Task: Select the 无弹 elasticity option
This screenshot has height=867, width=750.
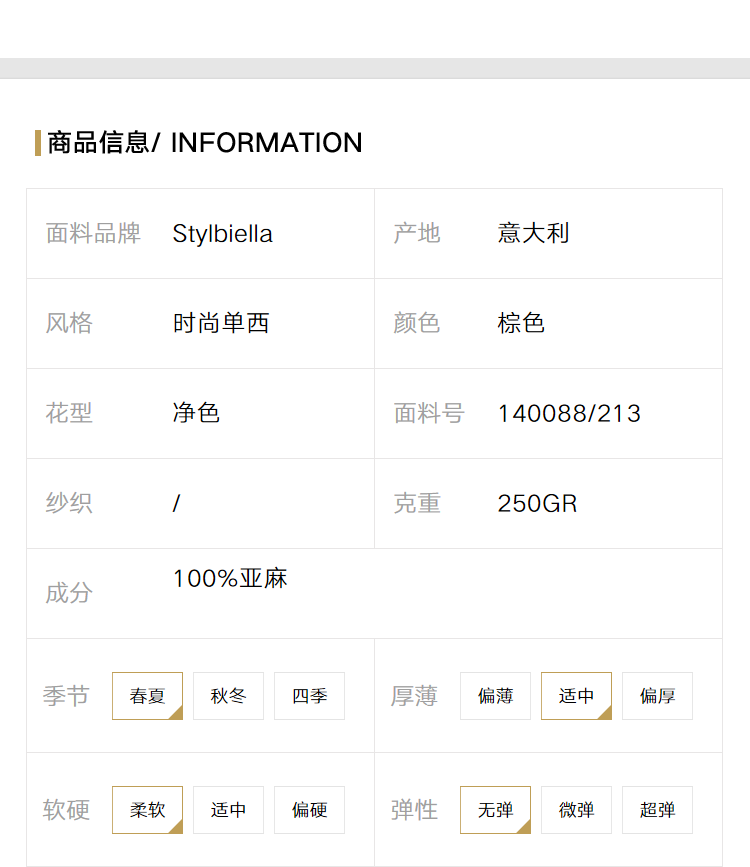Action: (x=495, y=809)
